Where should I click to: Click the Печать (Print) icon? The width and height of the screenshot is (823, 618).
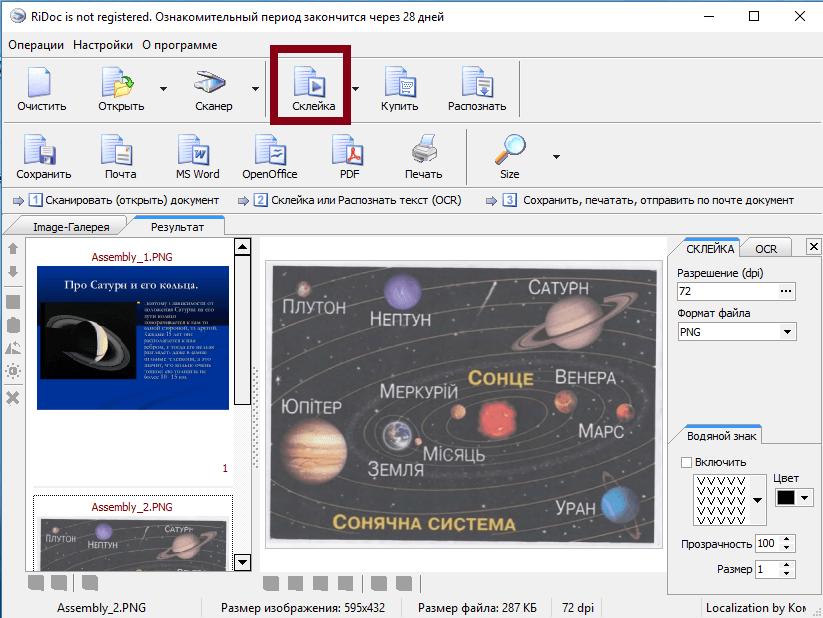click(x=423, y=156)
